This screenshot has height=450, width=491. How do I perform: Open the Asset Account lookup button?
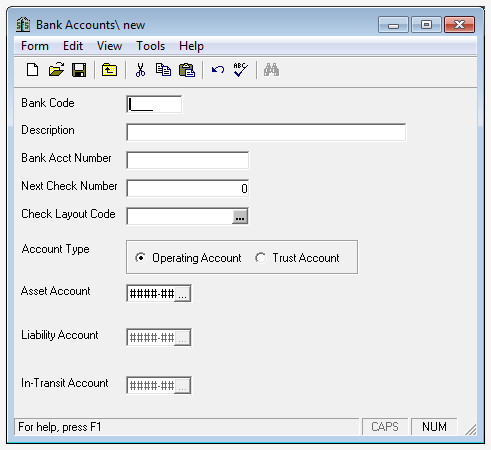pyautogui.click(x=183, y=294)
